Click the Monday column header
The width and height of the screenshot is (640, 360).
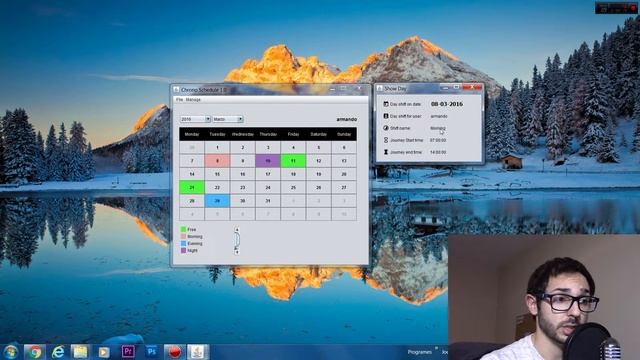click(x=192, y=134)
